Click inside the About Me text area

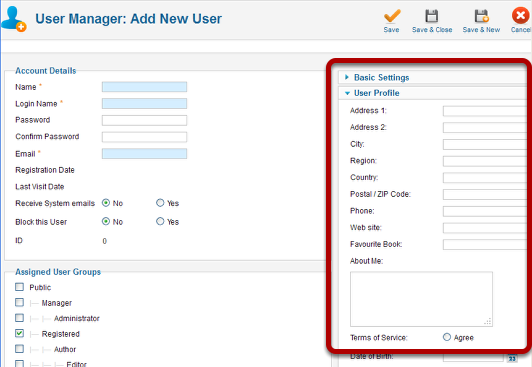[x=421, y=299]
